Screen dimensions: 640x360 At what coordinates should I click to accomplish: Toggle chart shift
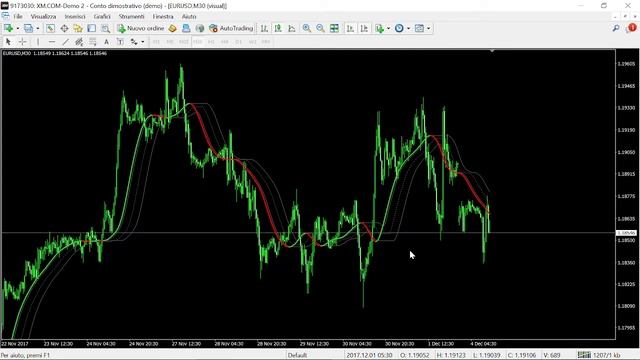point(364,28)
